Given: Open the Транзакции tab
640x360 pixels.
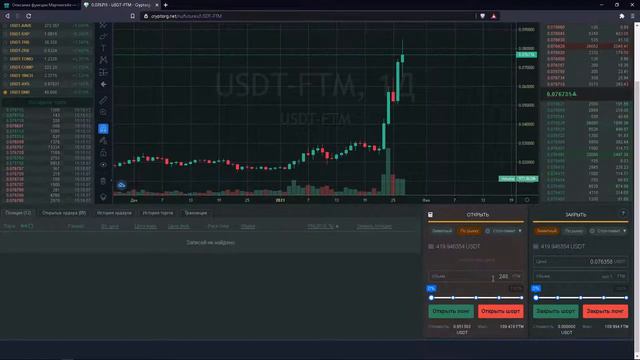Looking at the screenshot, I should 196,213.
